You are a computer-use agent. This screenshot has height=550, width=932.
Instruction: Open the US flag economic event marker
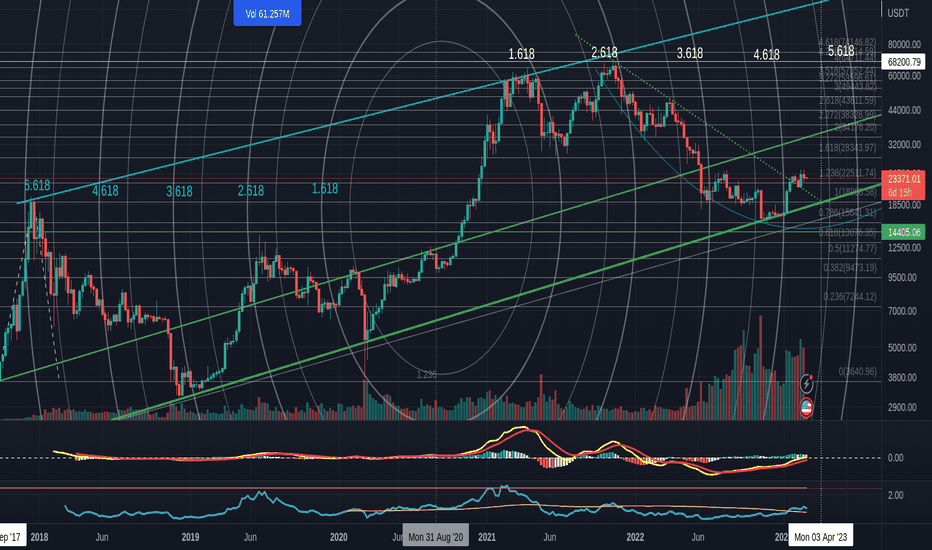coord(806,408)
